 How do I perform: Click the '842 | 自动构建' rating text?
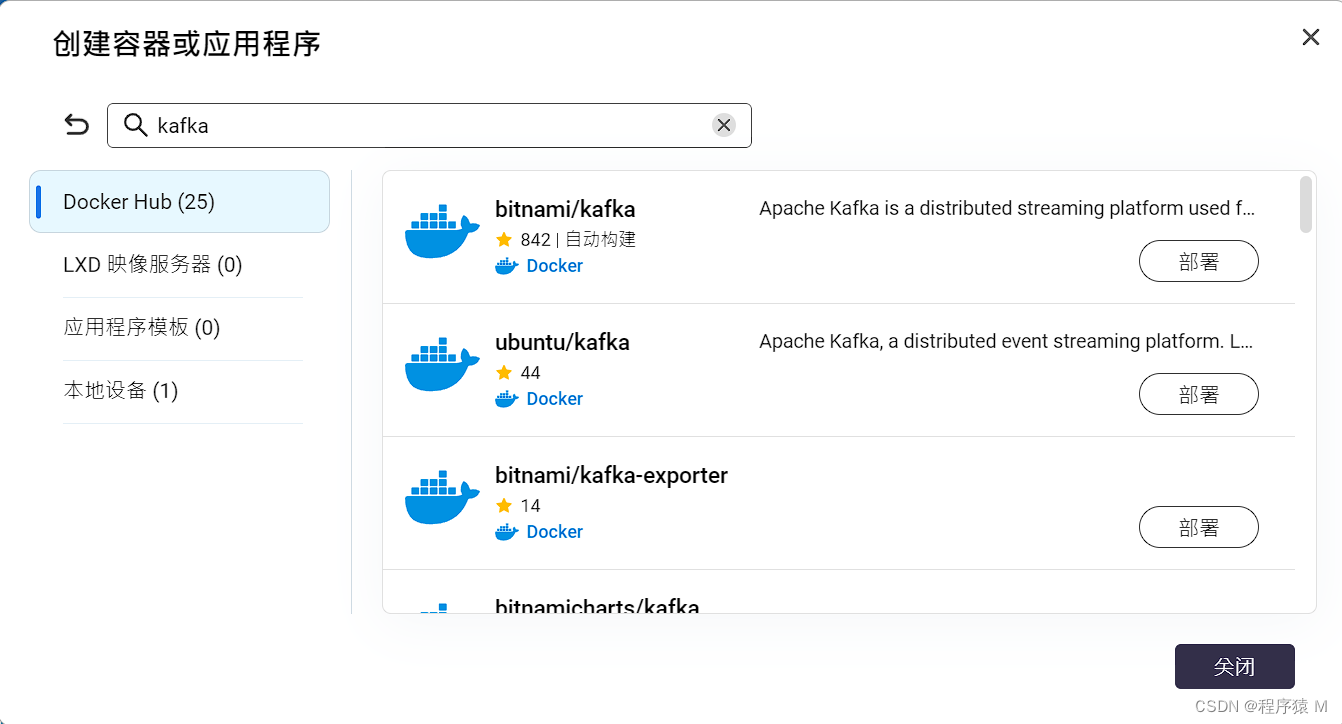578,240
